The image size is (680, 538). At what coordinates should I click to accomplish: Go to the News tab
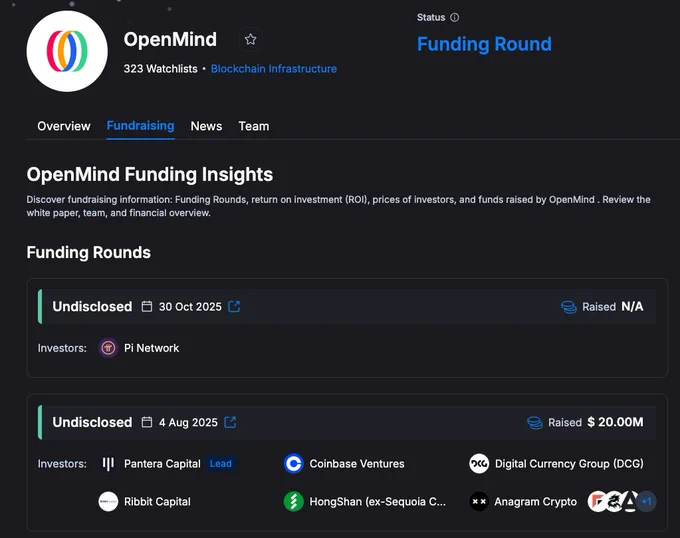[206, 126]
